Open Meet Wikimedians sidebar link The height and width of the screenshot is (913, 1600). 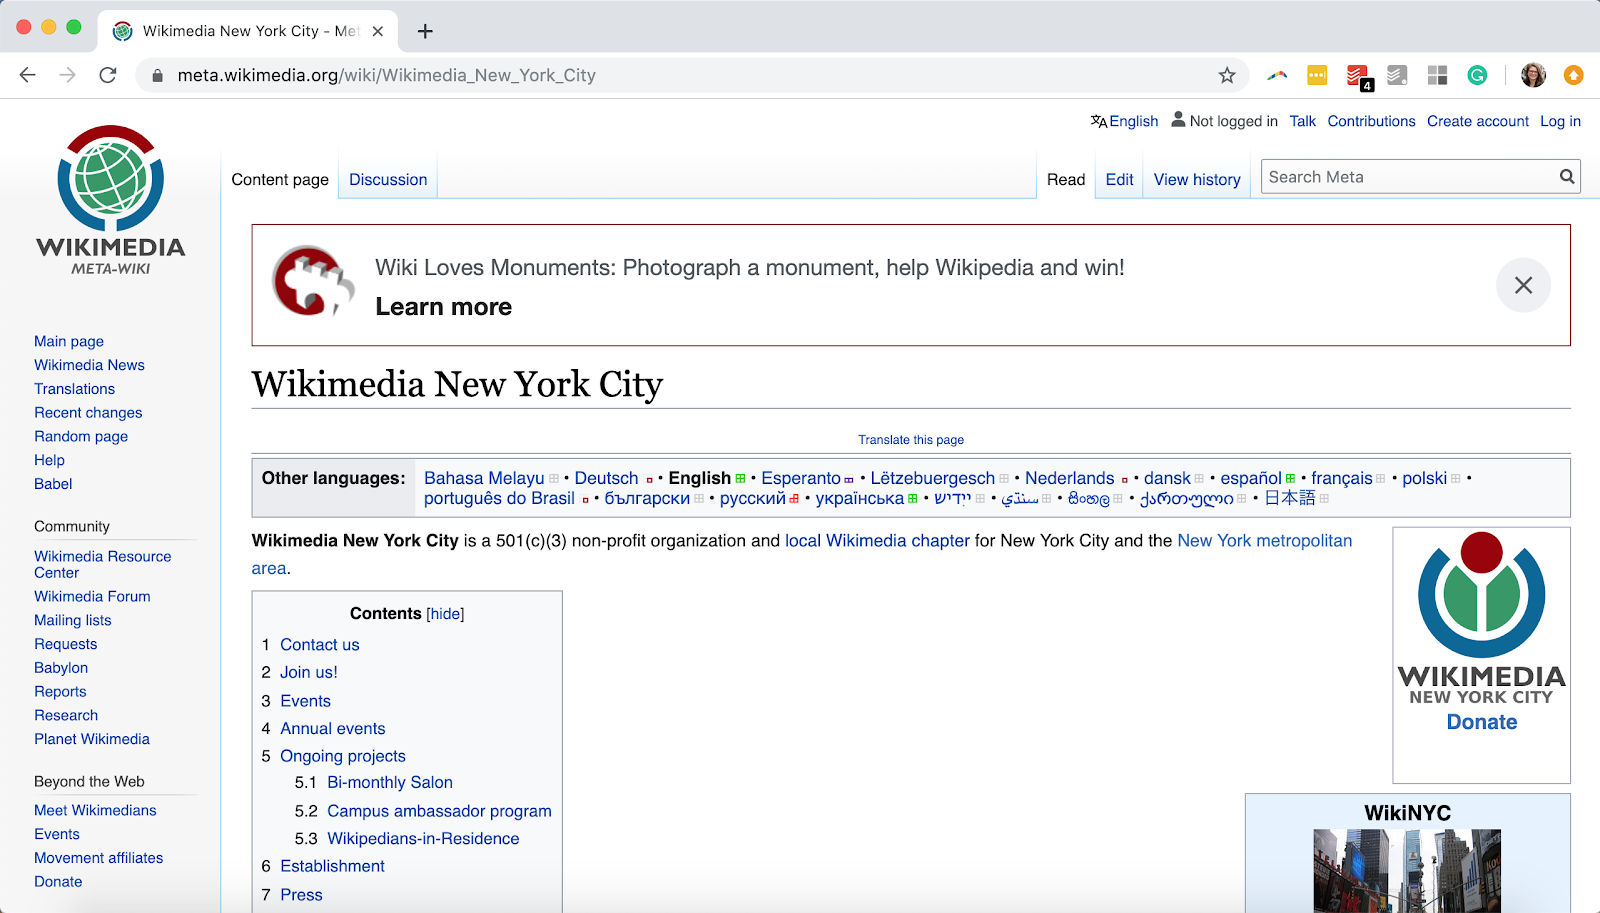(95, 810)
